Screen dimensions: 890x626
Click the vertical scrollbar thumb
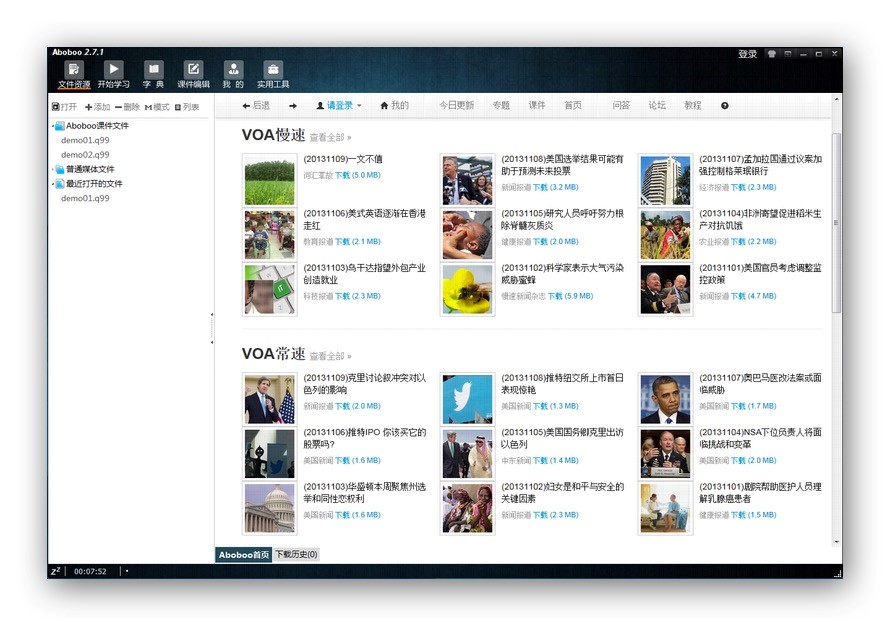(837, 222)
